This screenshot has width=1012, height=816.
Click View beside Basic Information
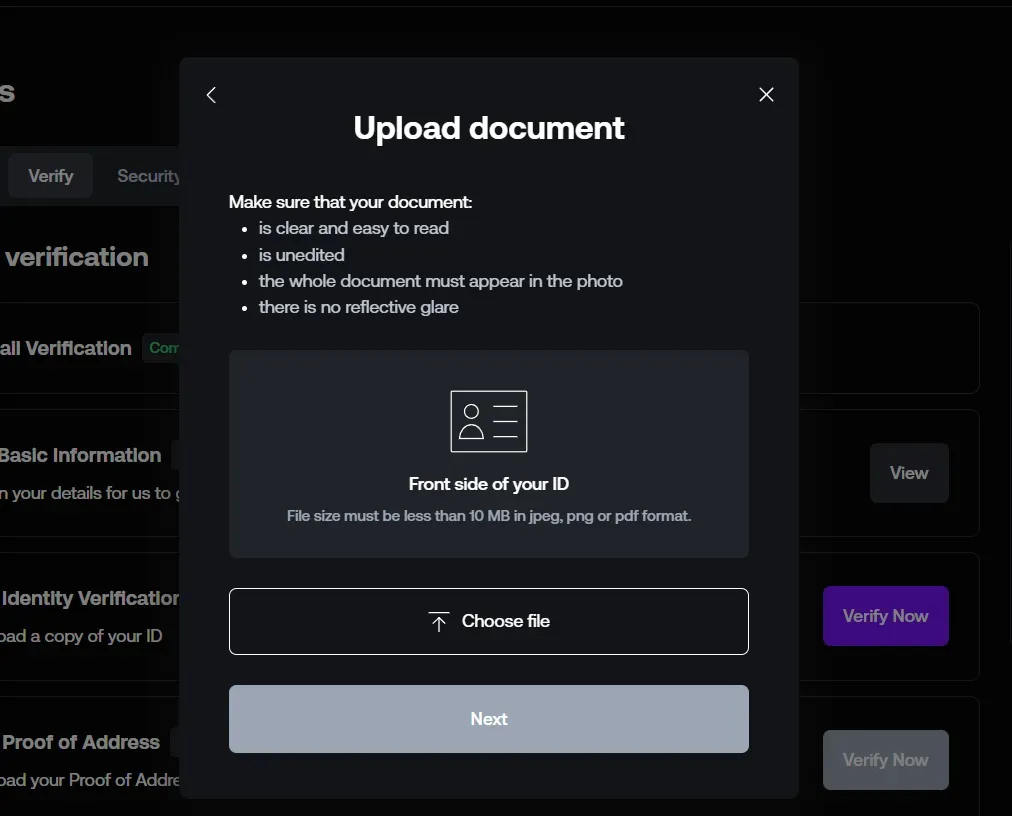(x=908, y=473)
